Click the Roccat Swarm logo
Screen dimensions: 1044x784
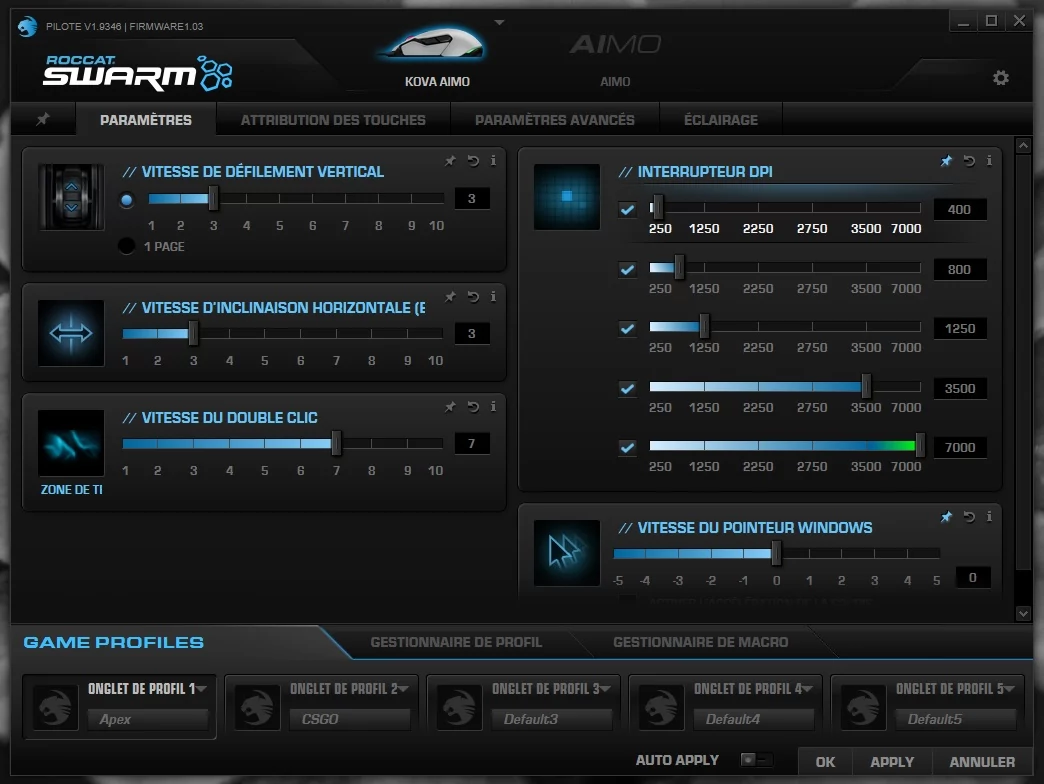coord(138,73)
